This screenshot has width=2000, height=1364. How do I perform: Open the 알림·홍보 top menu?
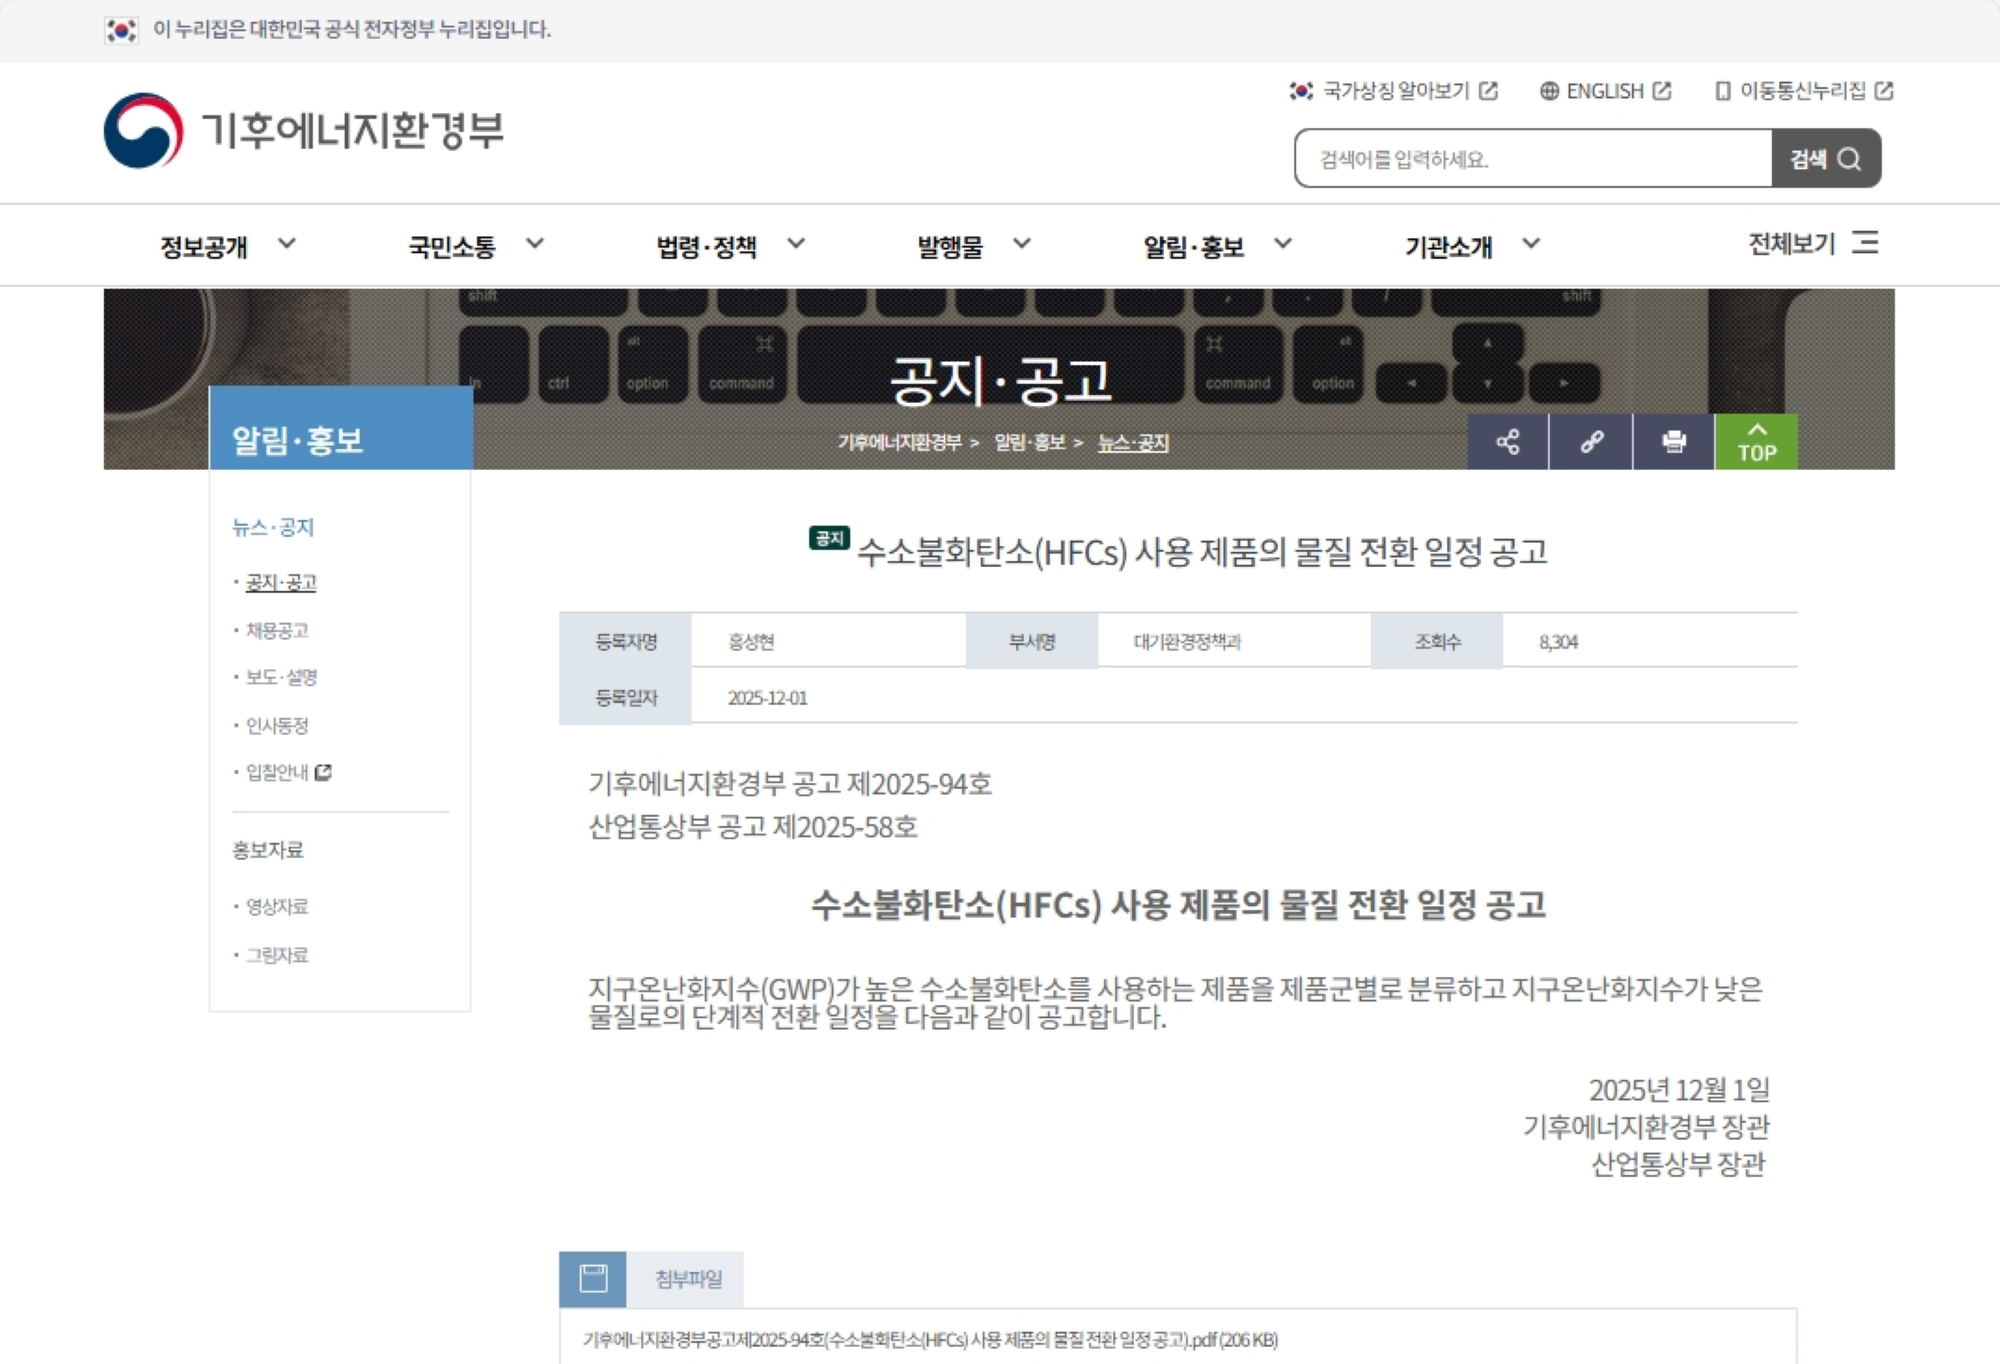click(x=1193, y=246)
